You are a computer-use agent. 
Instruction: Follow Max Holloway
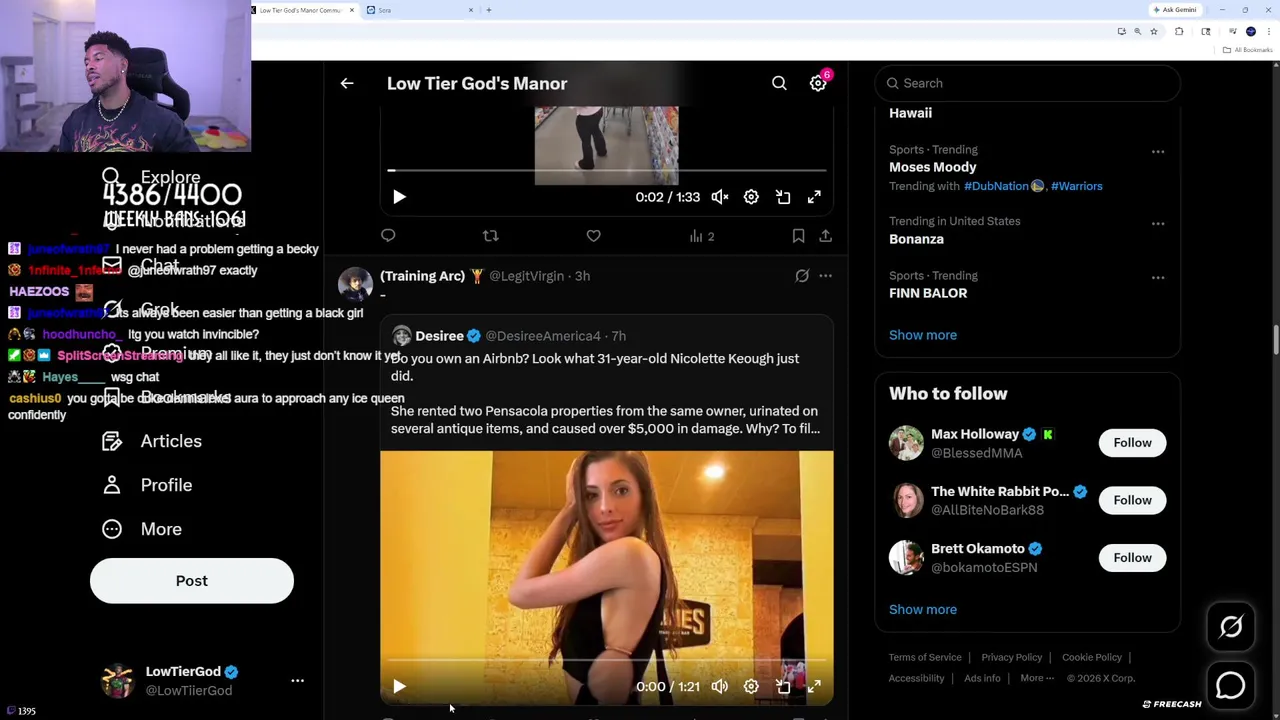(x=1132, y=443)
